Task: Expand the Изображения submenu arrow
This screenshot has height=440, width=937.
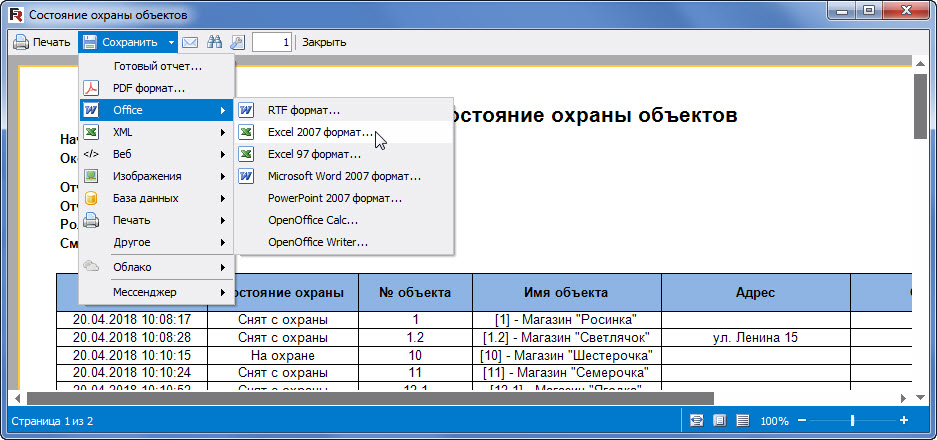Action: click(223, 176)
